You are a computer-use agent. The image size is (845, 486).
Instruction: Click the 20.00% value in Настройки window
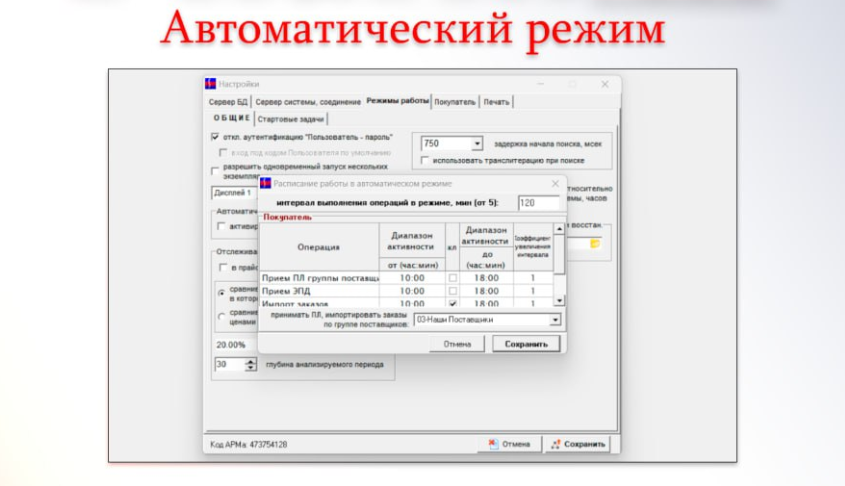[231, 345]
